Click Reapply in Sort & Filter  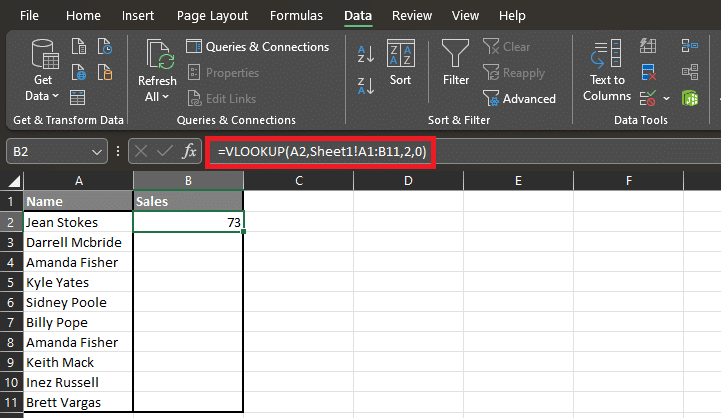[514, 73]
